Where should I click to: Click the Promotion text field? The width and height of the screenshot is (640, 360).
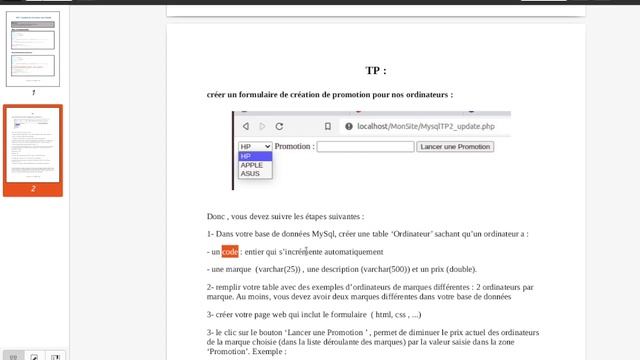point(365,147)
